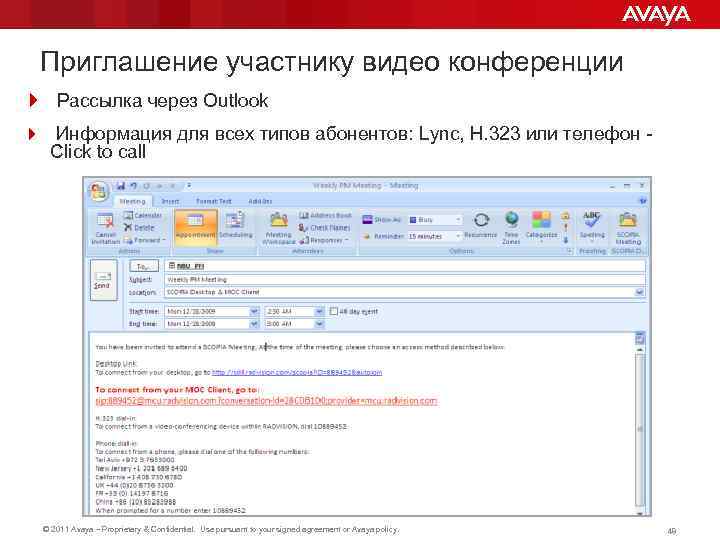Click the scroll-down arrow in message body
This screenshot has width=720, height=540.
640,513
